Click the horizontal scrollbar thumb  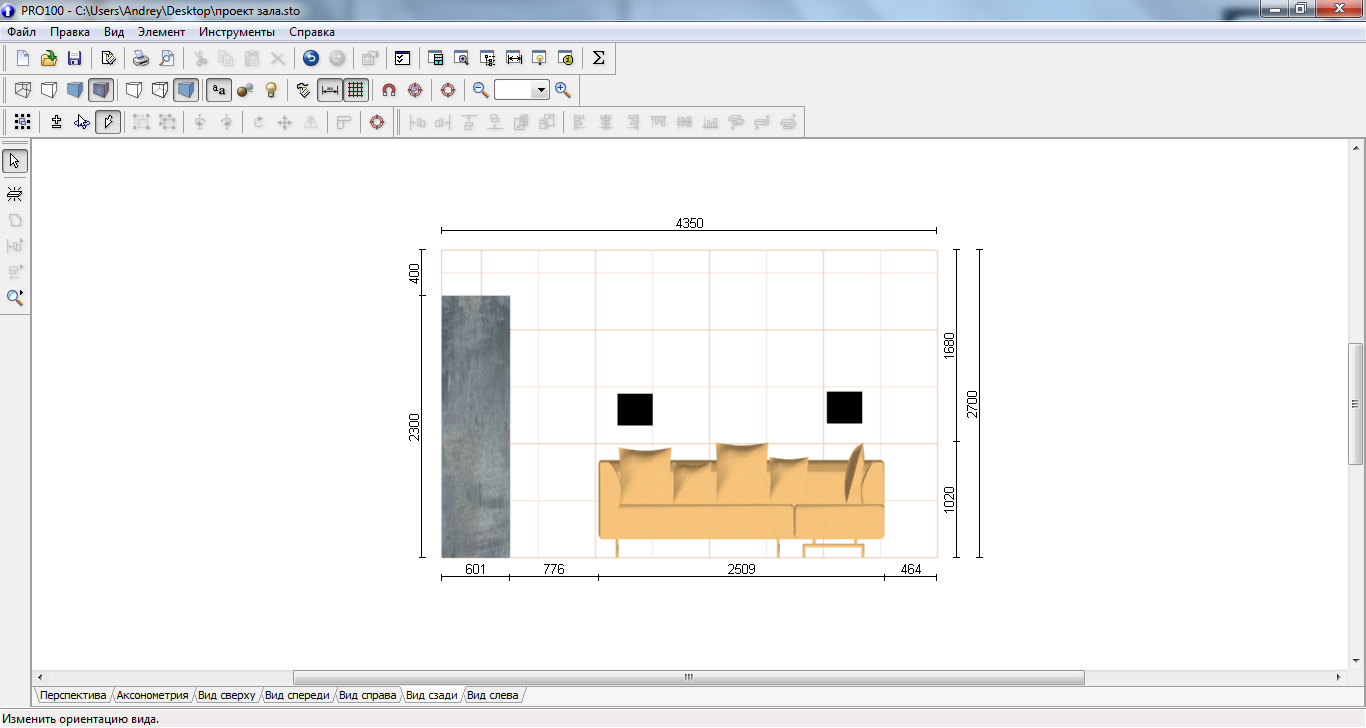point(688,677)
